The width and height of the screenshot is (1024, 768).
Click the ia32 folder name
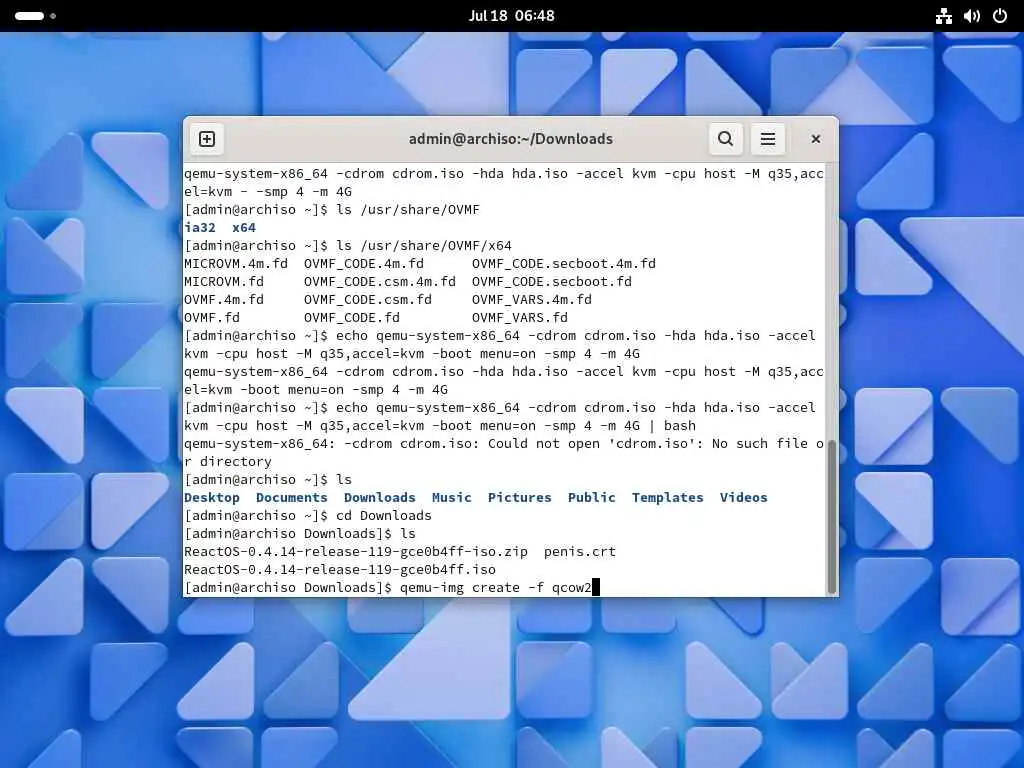200,228
